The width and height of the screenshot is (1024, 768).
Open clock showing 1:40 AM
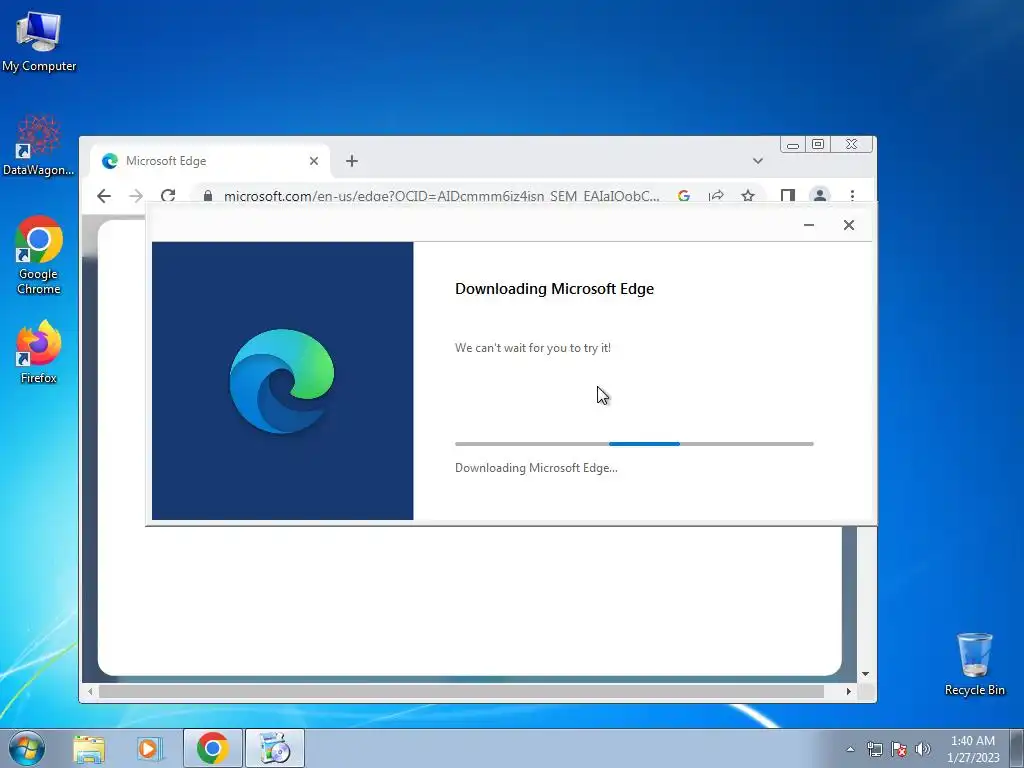click(x=973, y=749)
